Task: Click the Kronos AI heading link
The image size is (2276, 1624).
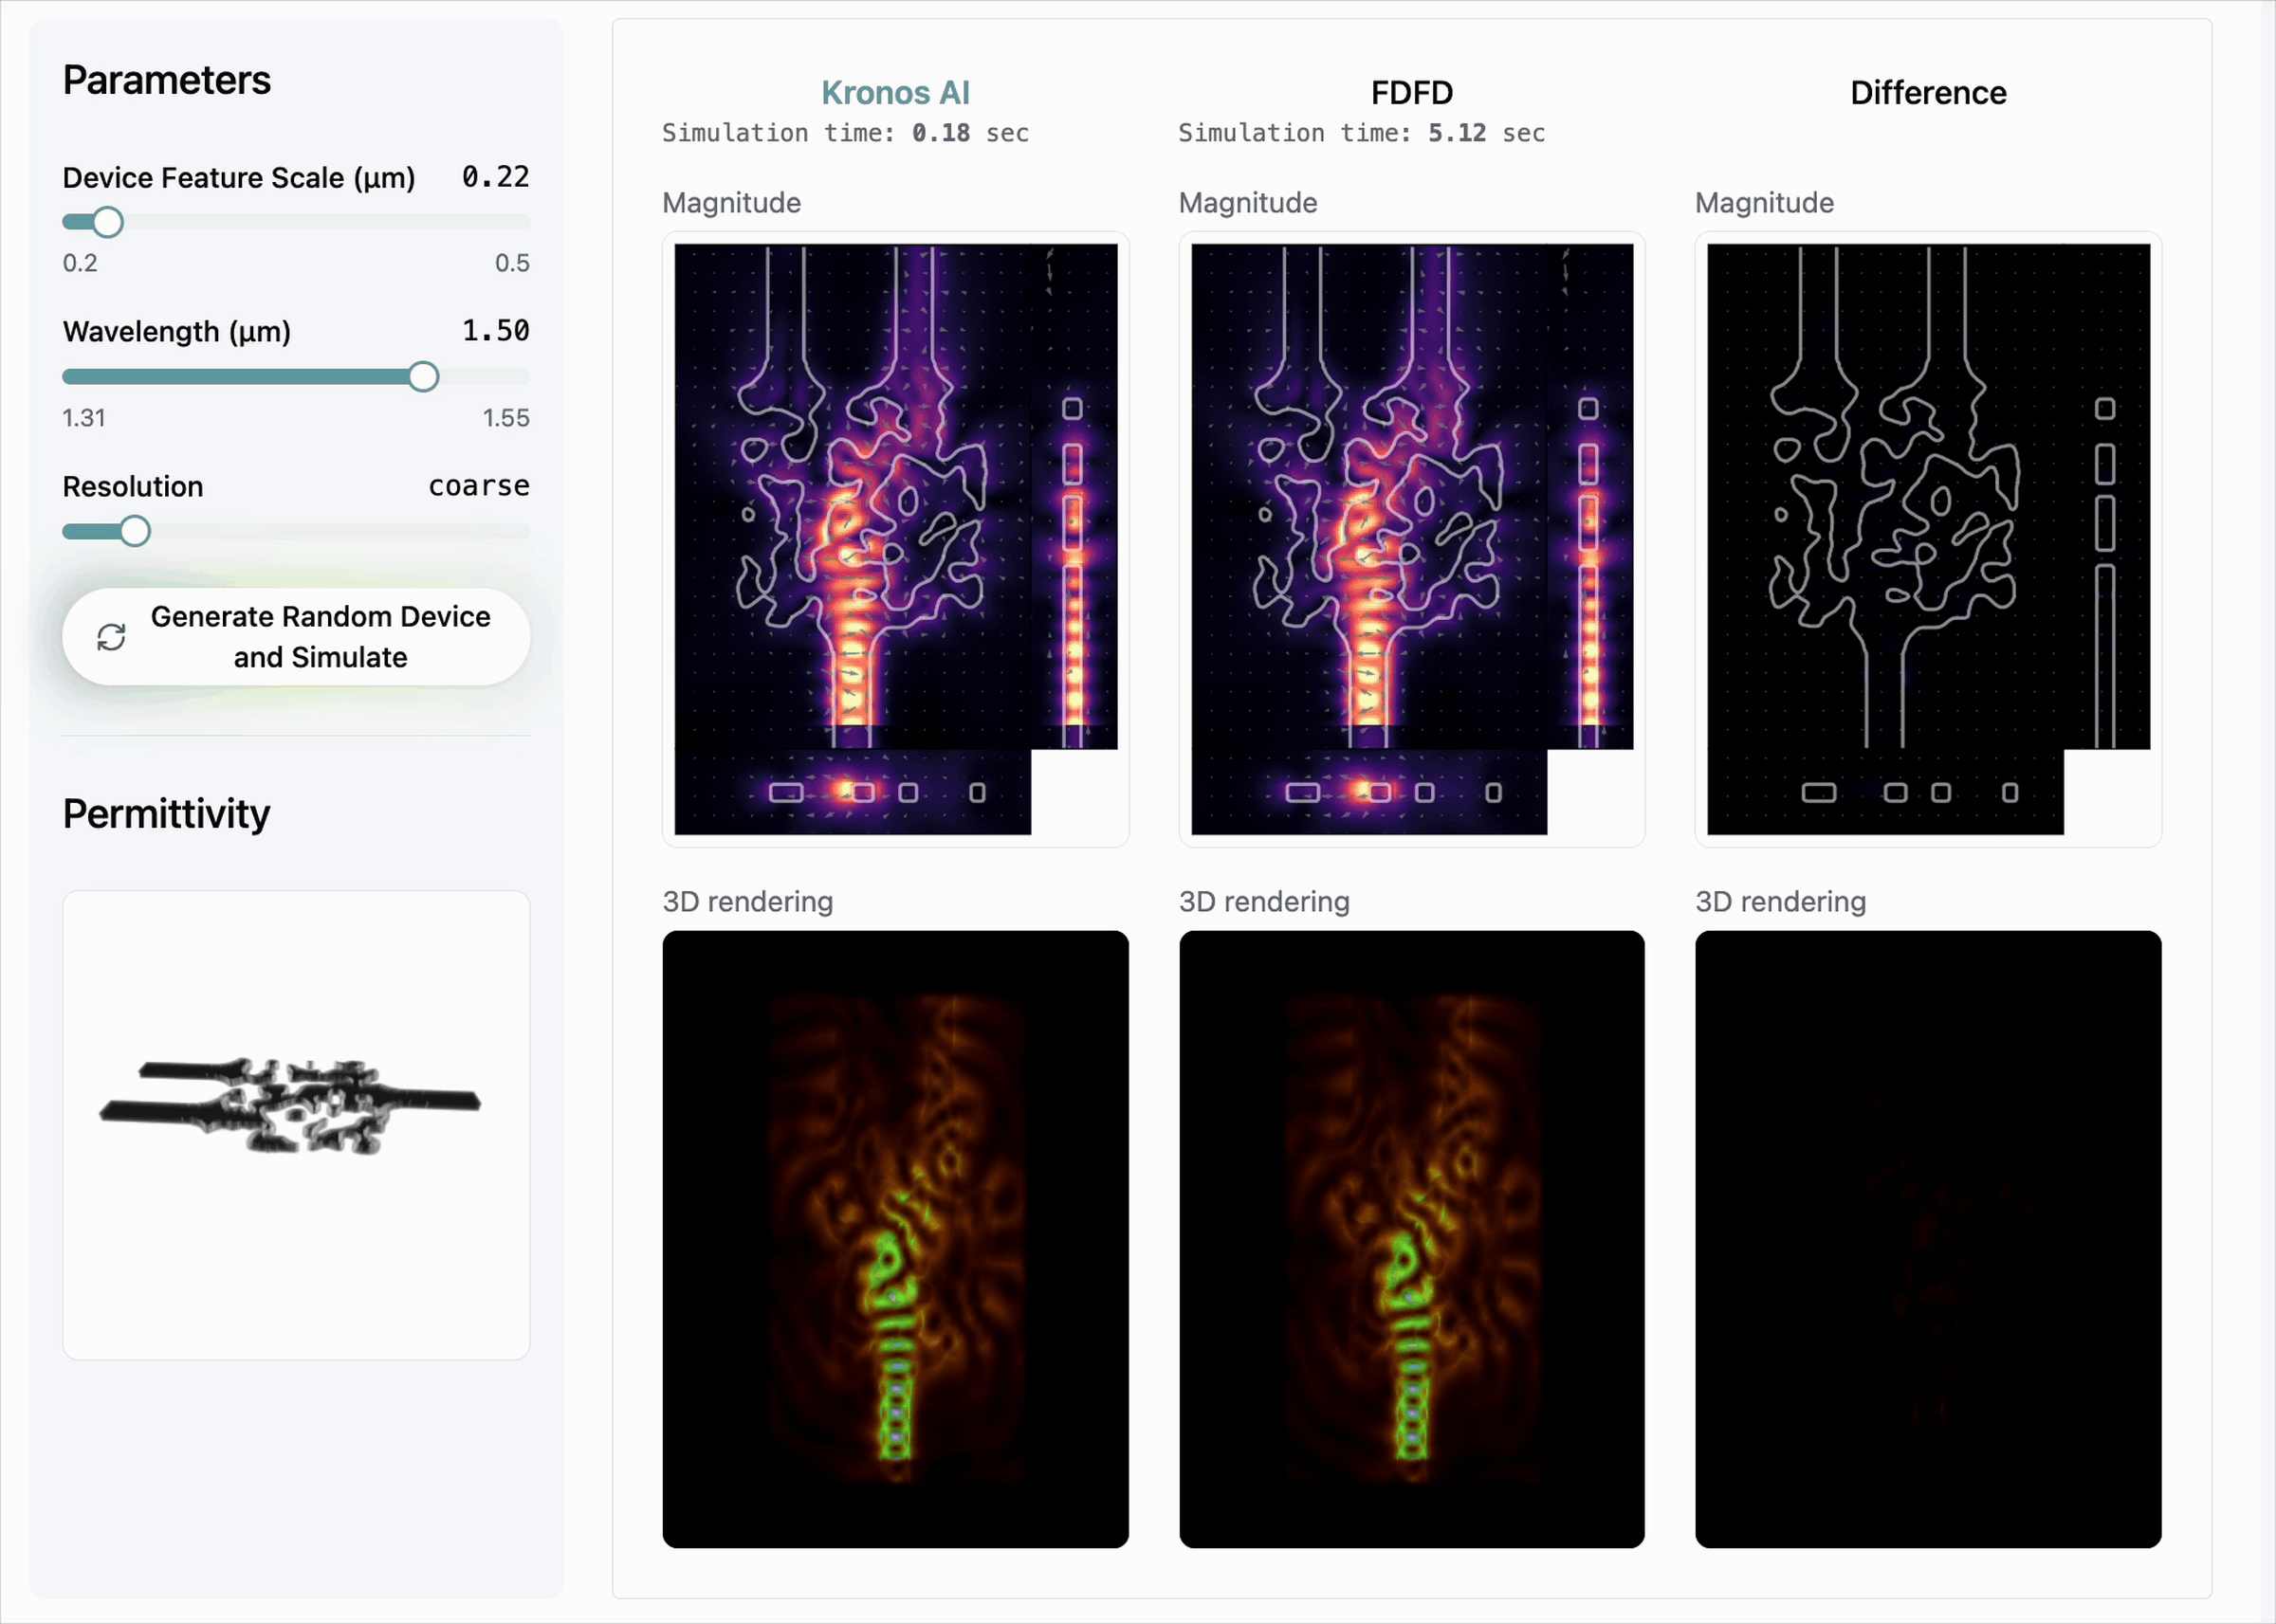Action: pyautogui.click(x=895, y=93)
